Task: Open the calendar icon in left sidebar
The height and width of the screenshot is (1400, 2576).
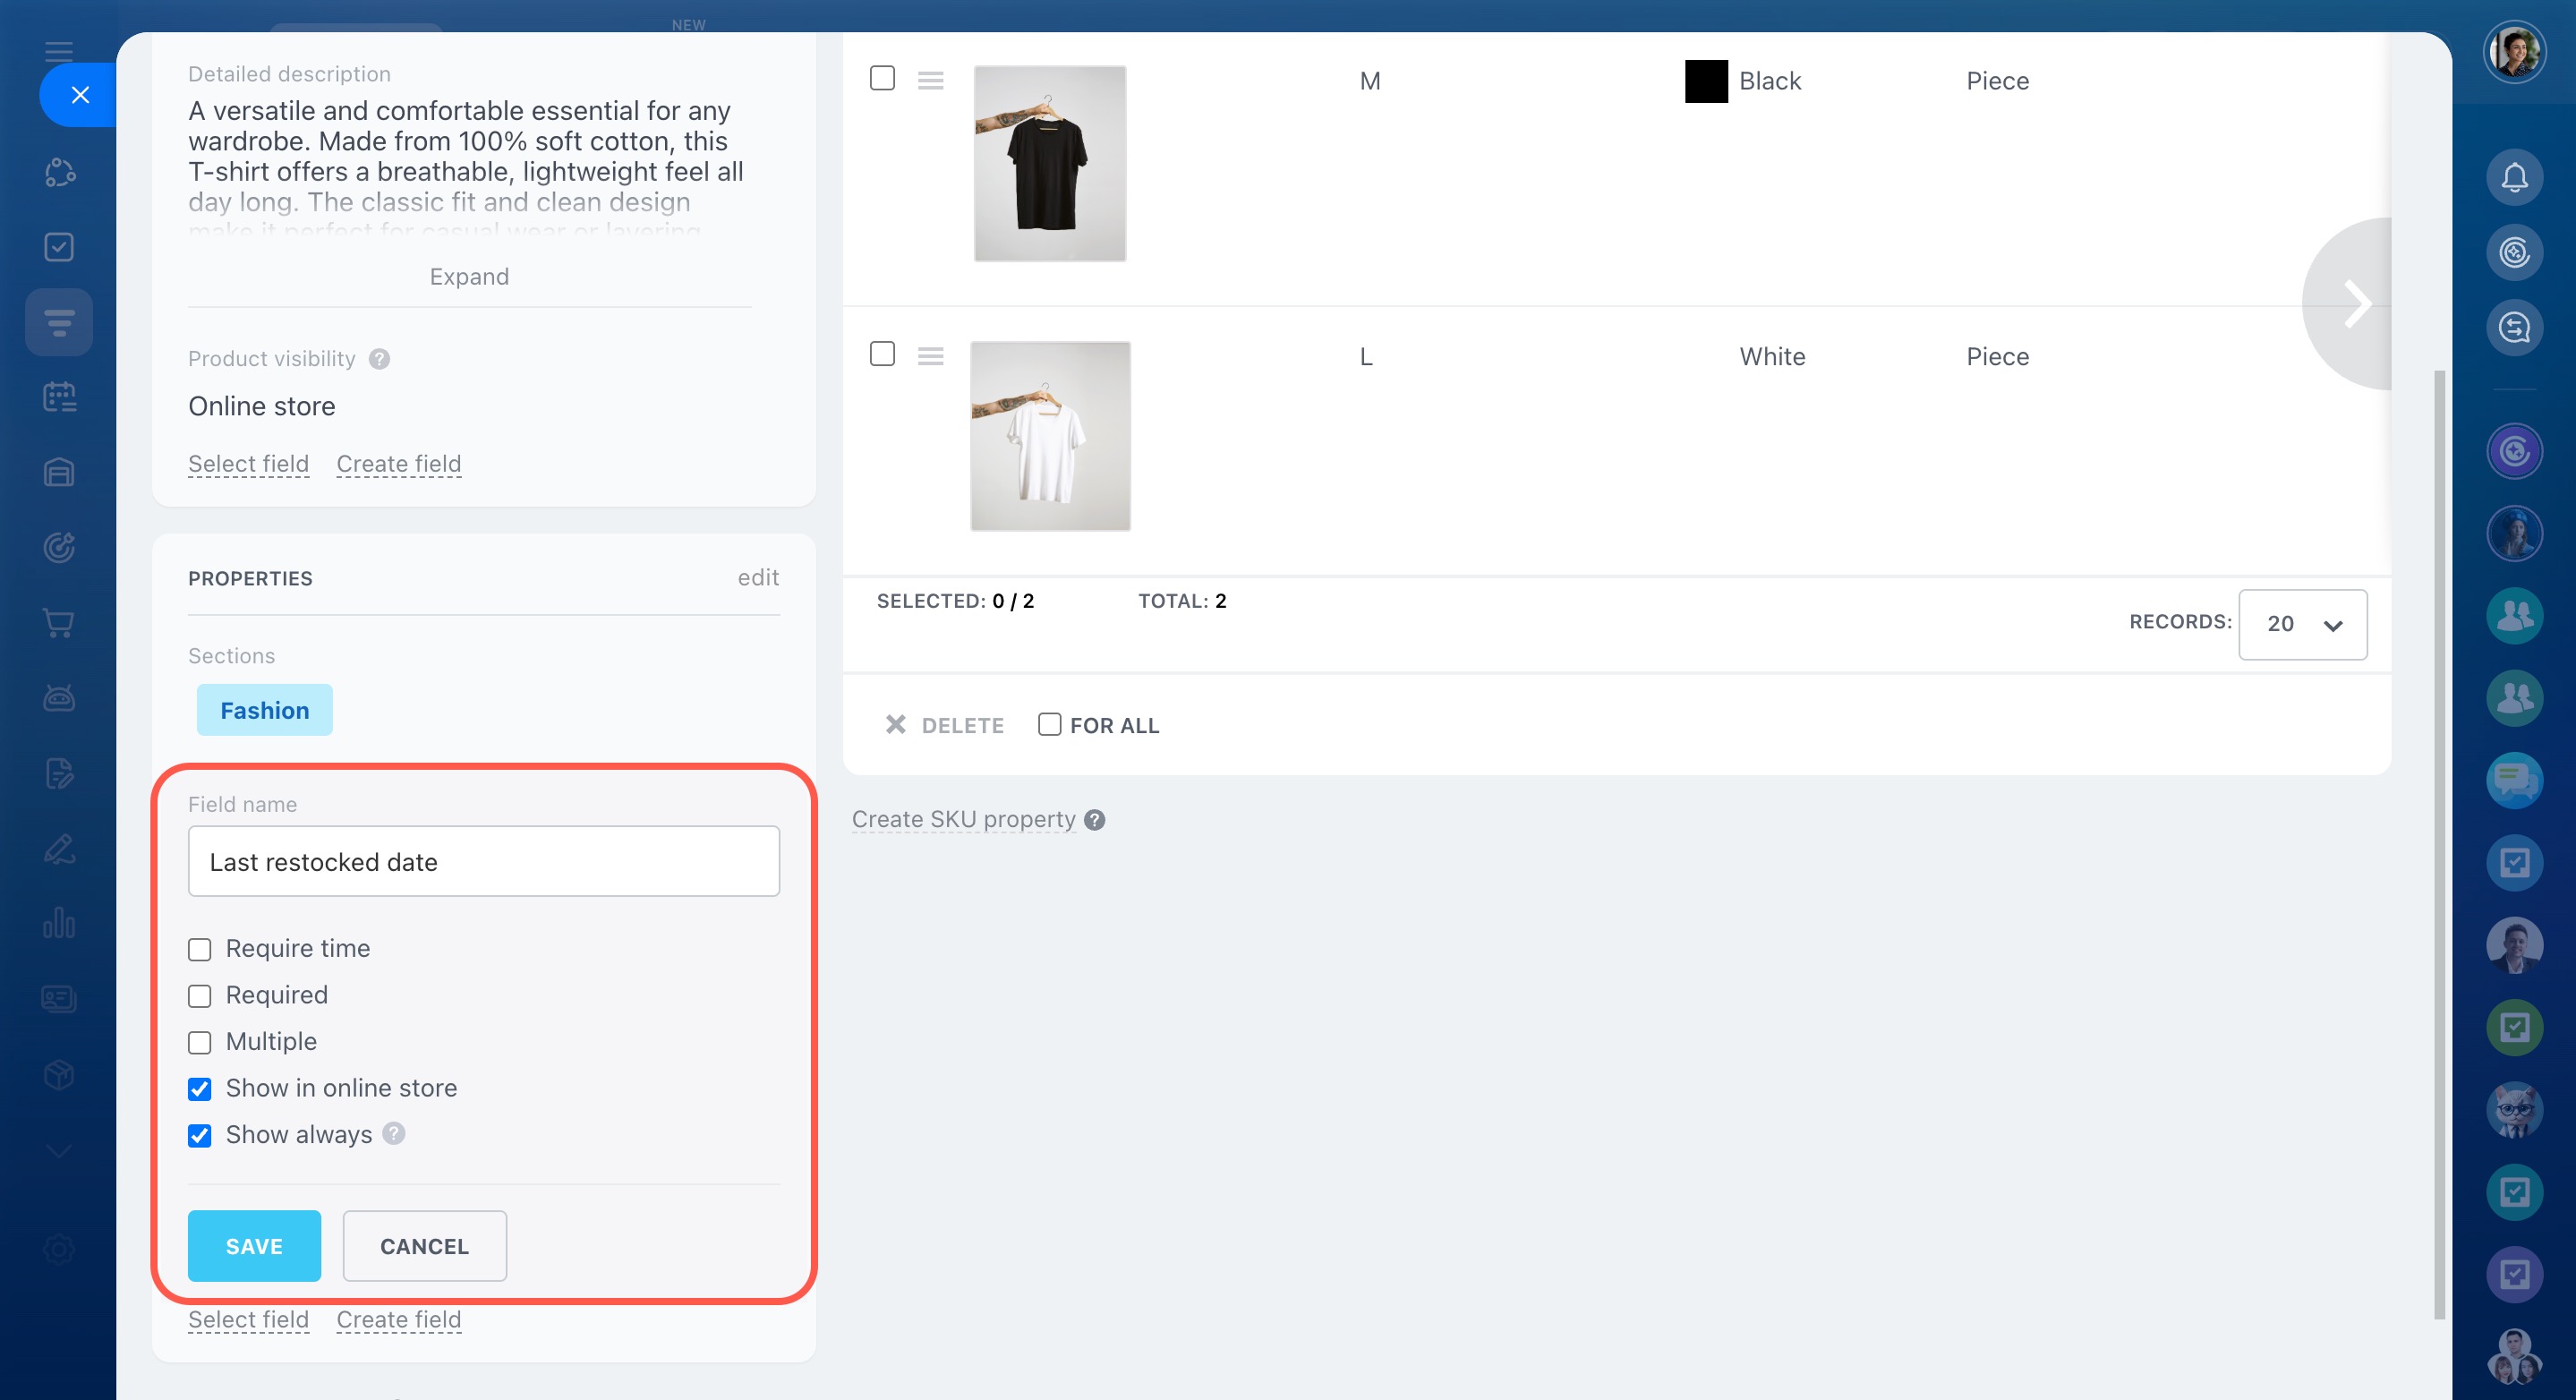Action: [x=59, y=398]
